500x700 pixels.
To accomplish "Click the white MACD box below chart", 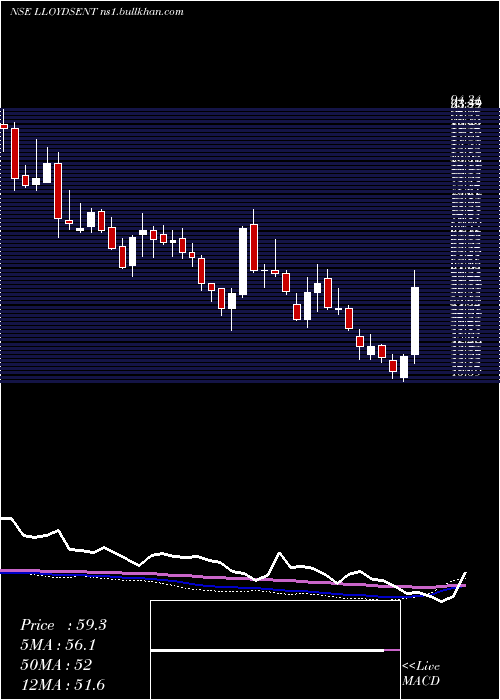I will (275, 650).
